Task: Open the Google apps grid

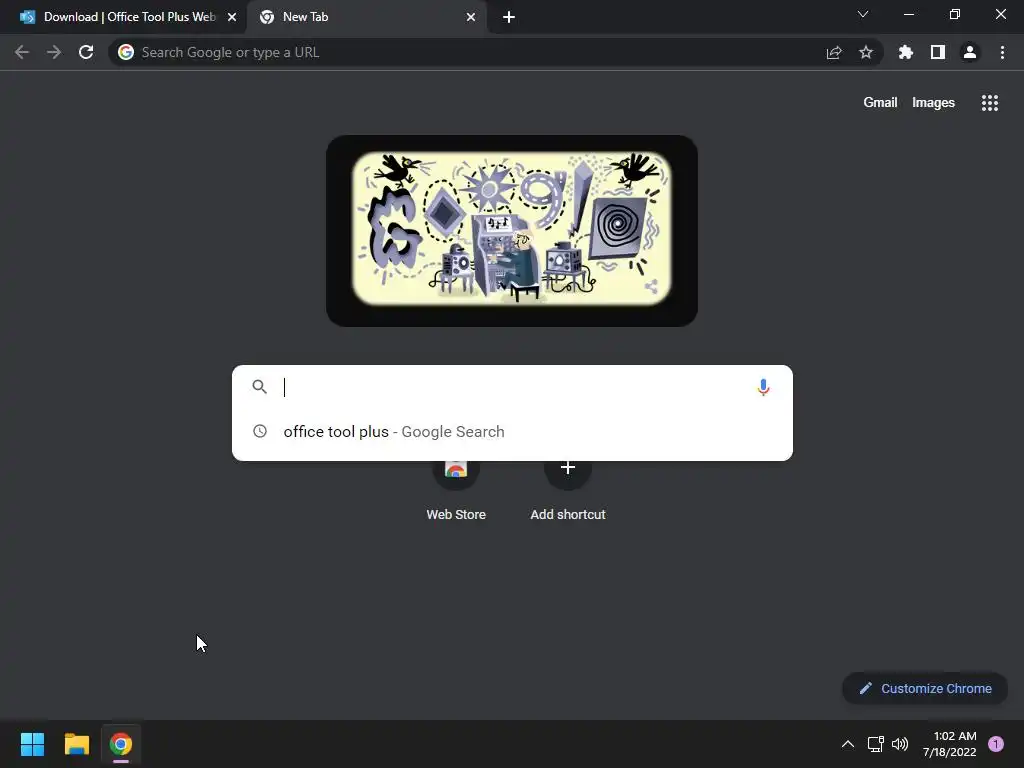Action: (989, 103)
